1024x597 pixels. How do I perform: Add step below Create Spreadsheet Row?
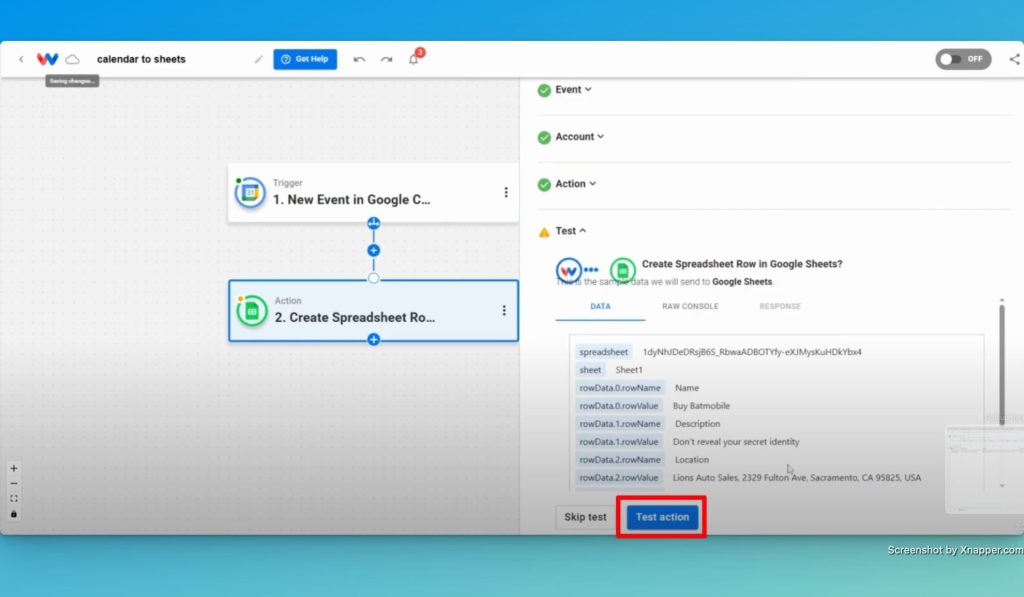point(374,340)
